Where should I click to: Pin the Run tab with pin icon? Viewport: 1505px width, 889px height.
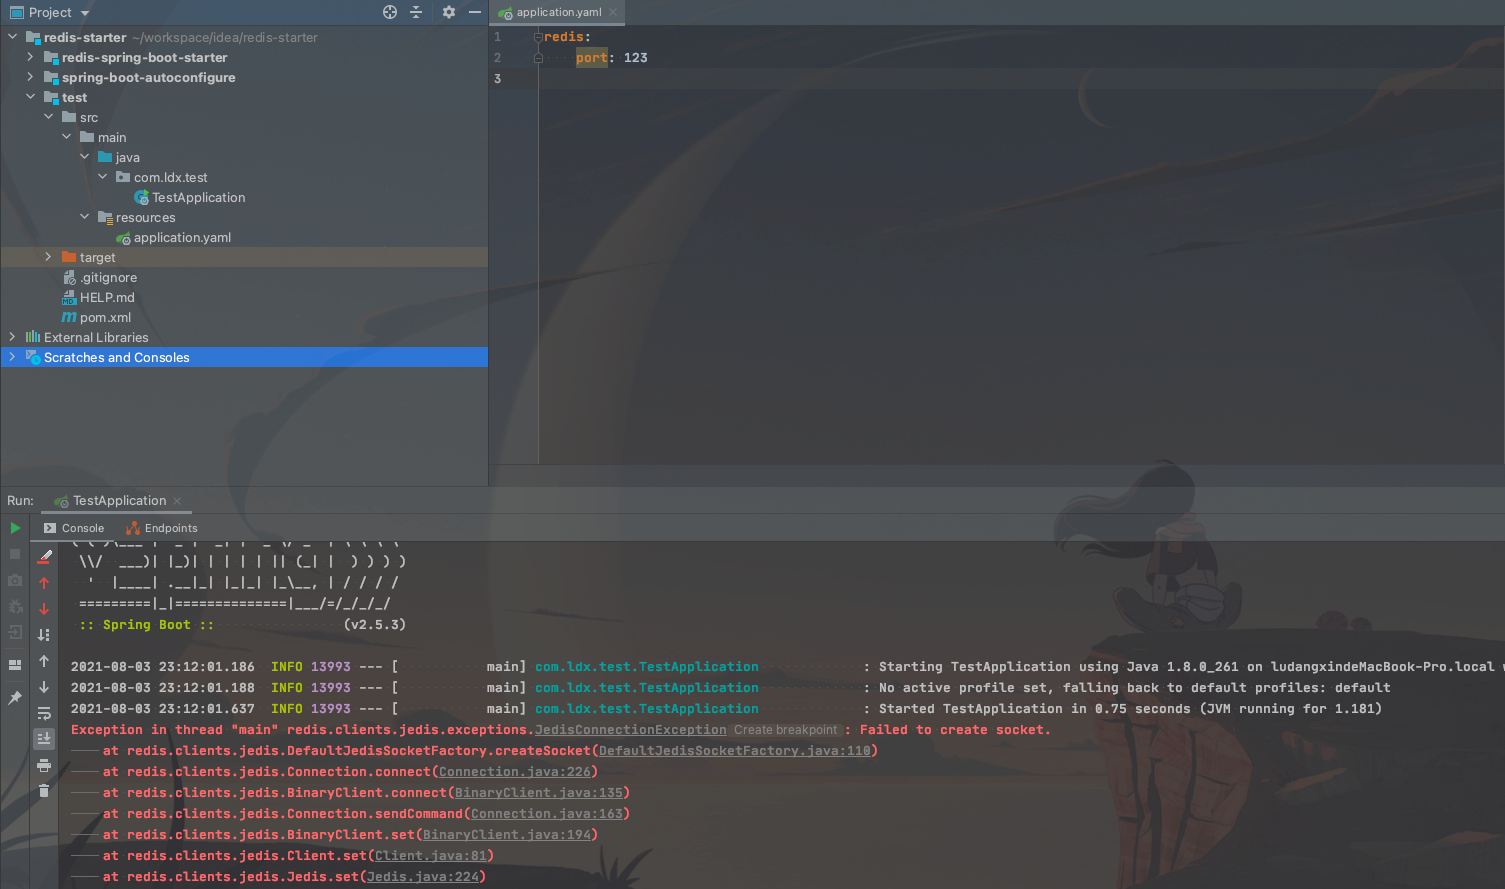(x=15, y=698)
